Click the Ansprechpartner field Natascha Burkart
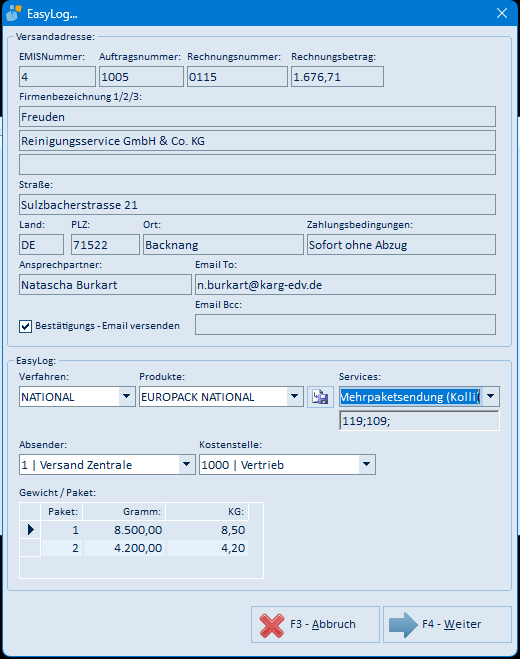 (105, 285)
